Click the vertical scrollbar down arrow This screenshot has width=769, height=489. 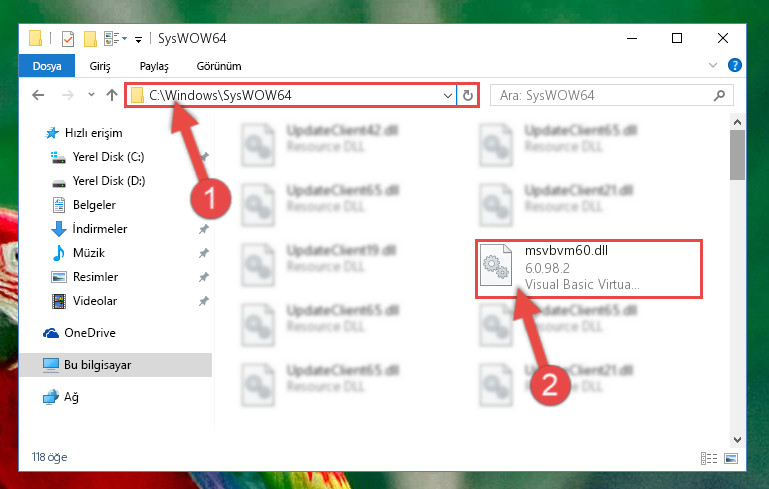(x=737, y=439)
